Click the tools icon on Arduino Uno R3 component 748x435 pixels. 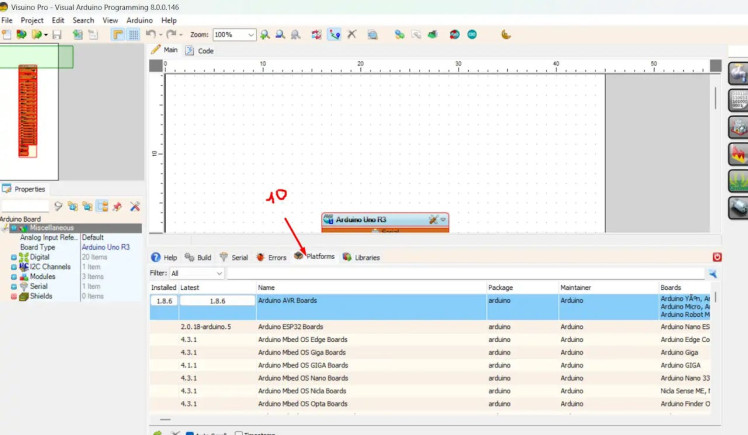point(433,219)
